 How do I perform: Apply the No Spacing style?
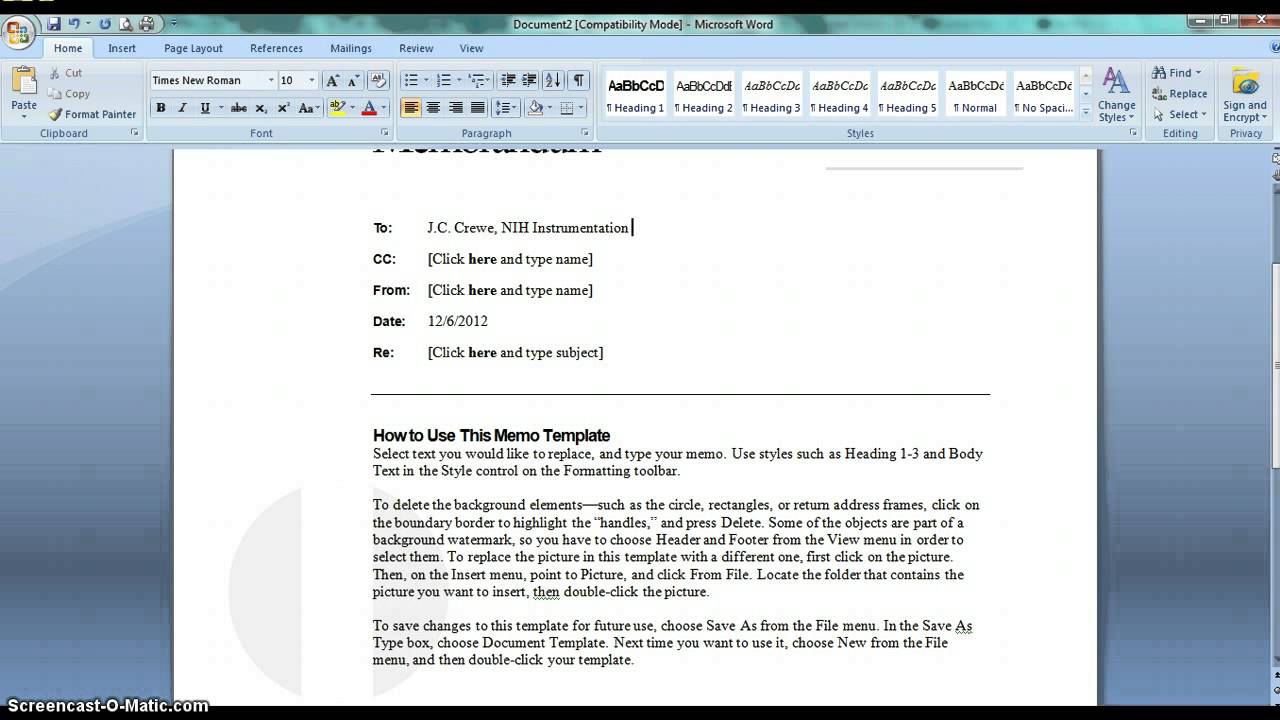tap(1044, 95)
